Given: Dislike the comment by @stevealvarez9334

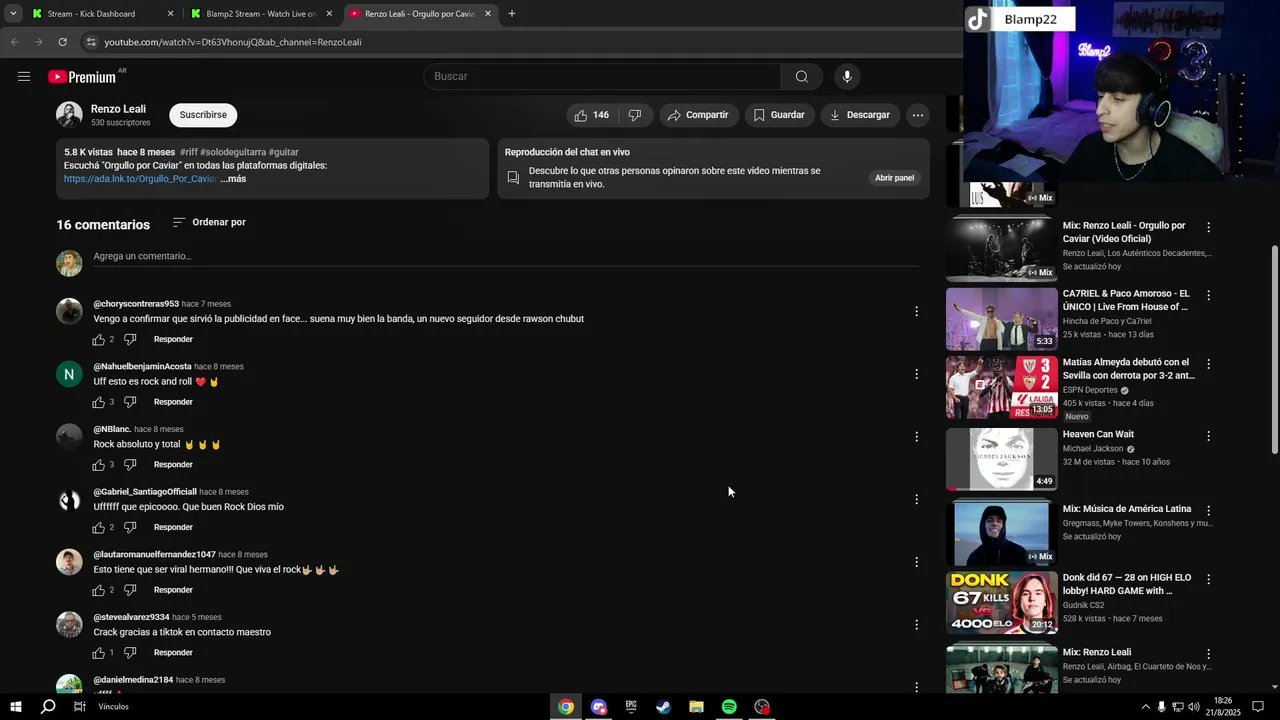Looking at the screenshot, I should [x=130, y=653].
